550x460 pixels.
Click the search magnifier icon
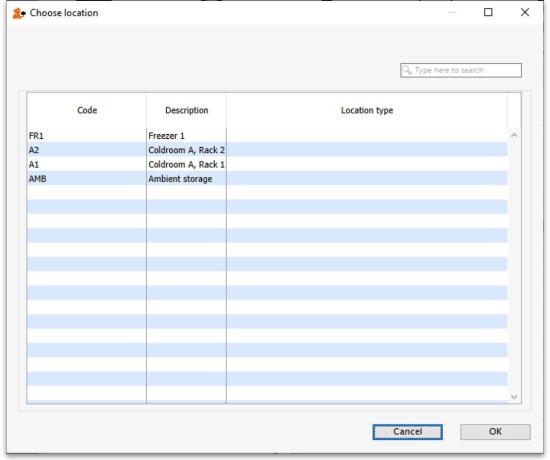[407, 70]
